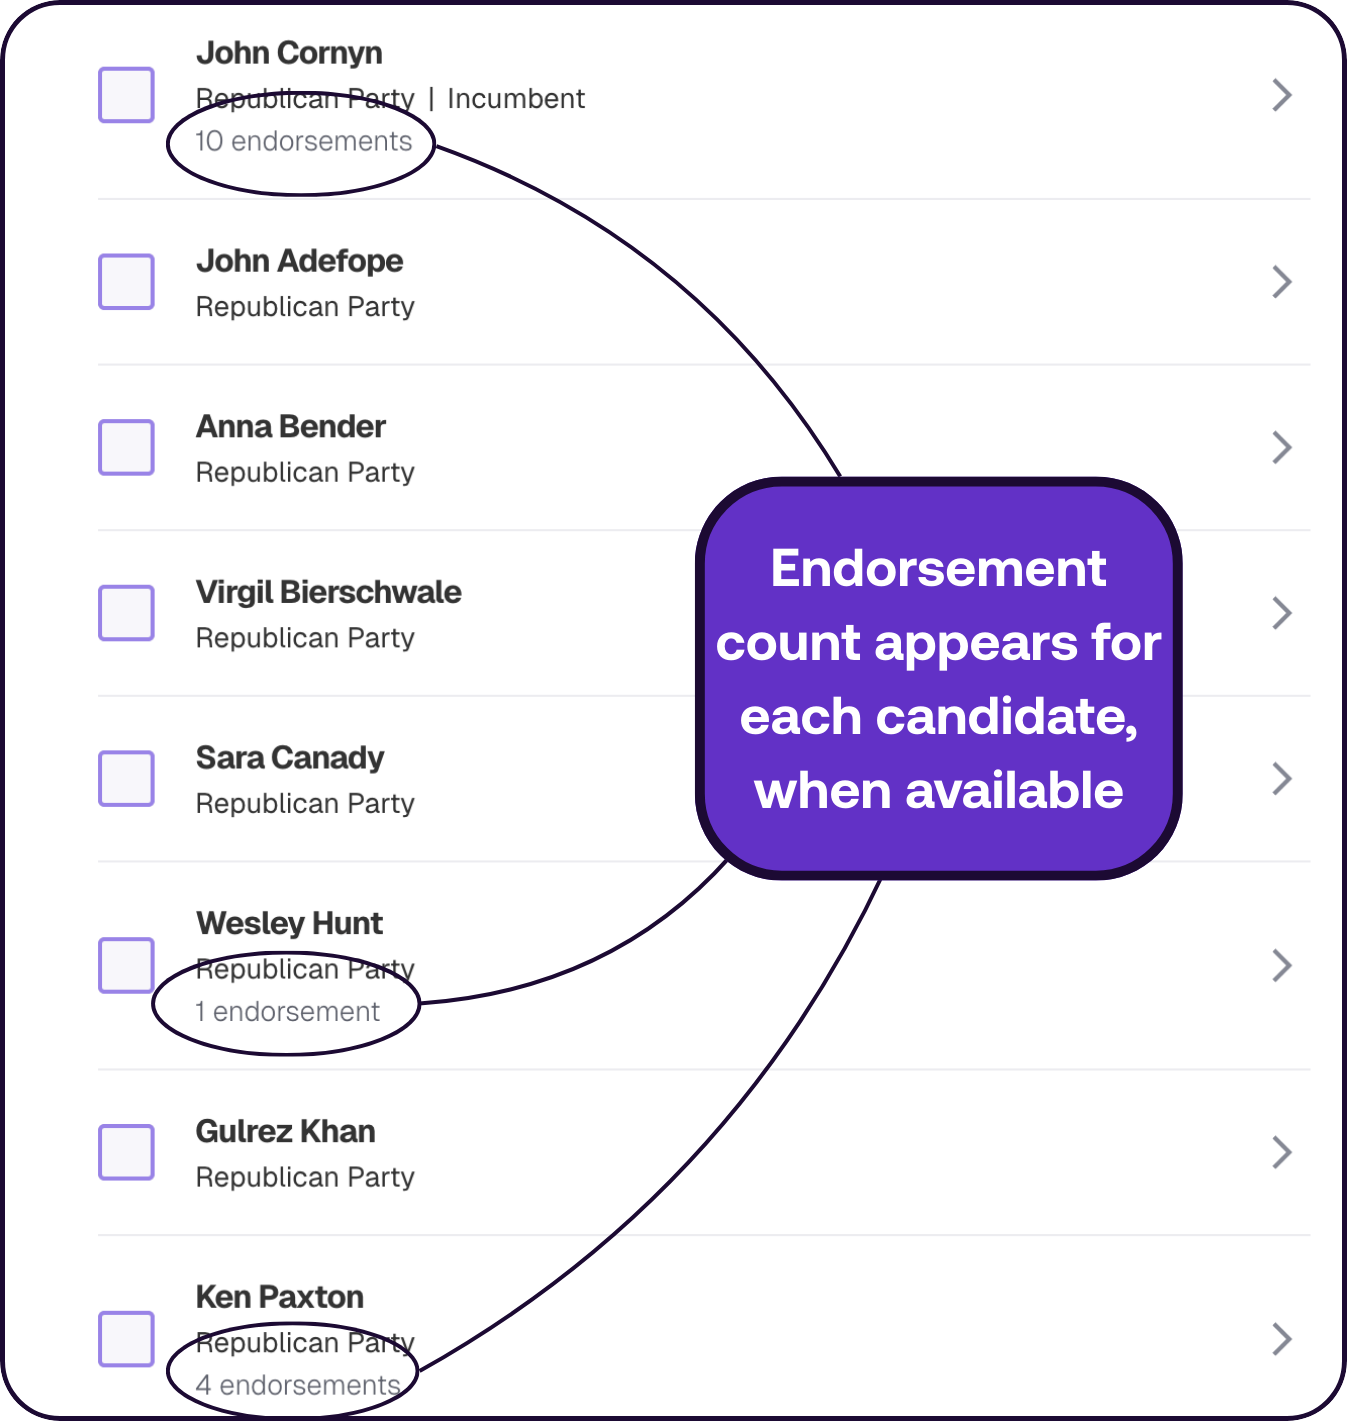View John Cornyn's 10 endorsements
The width and height of the screenshot is (1347, 1421).
click(303, 141)
